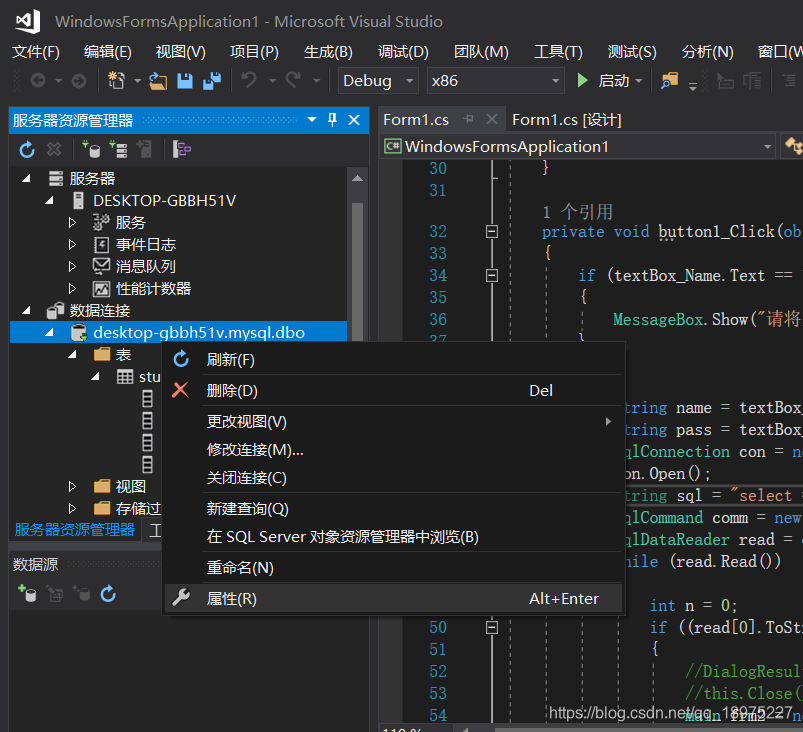
Task: Collapse the code outline at line 50
Action: pos(492,627)
